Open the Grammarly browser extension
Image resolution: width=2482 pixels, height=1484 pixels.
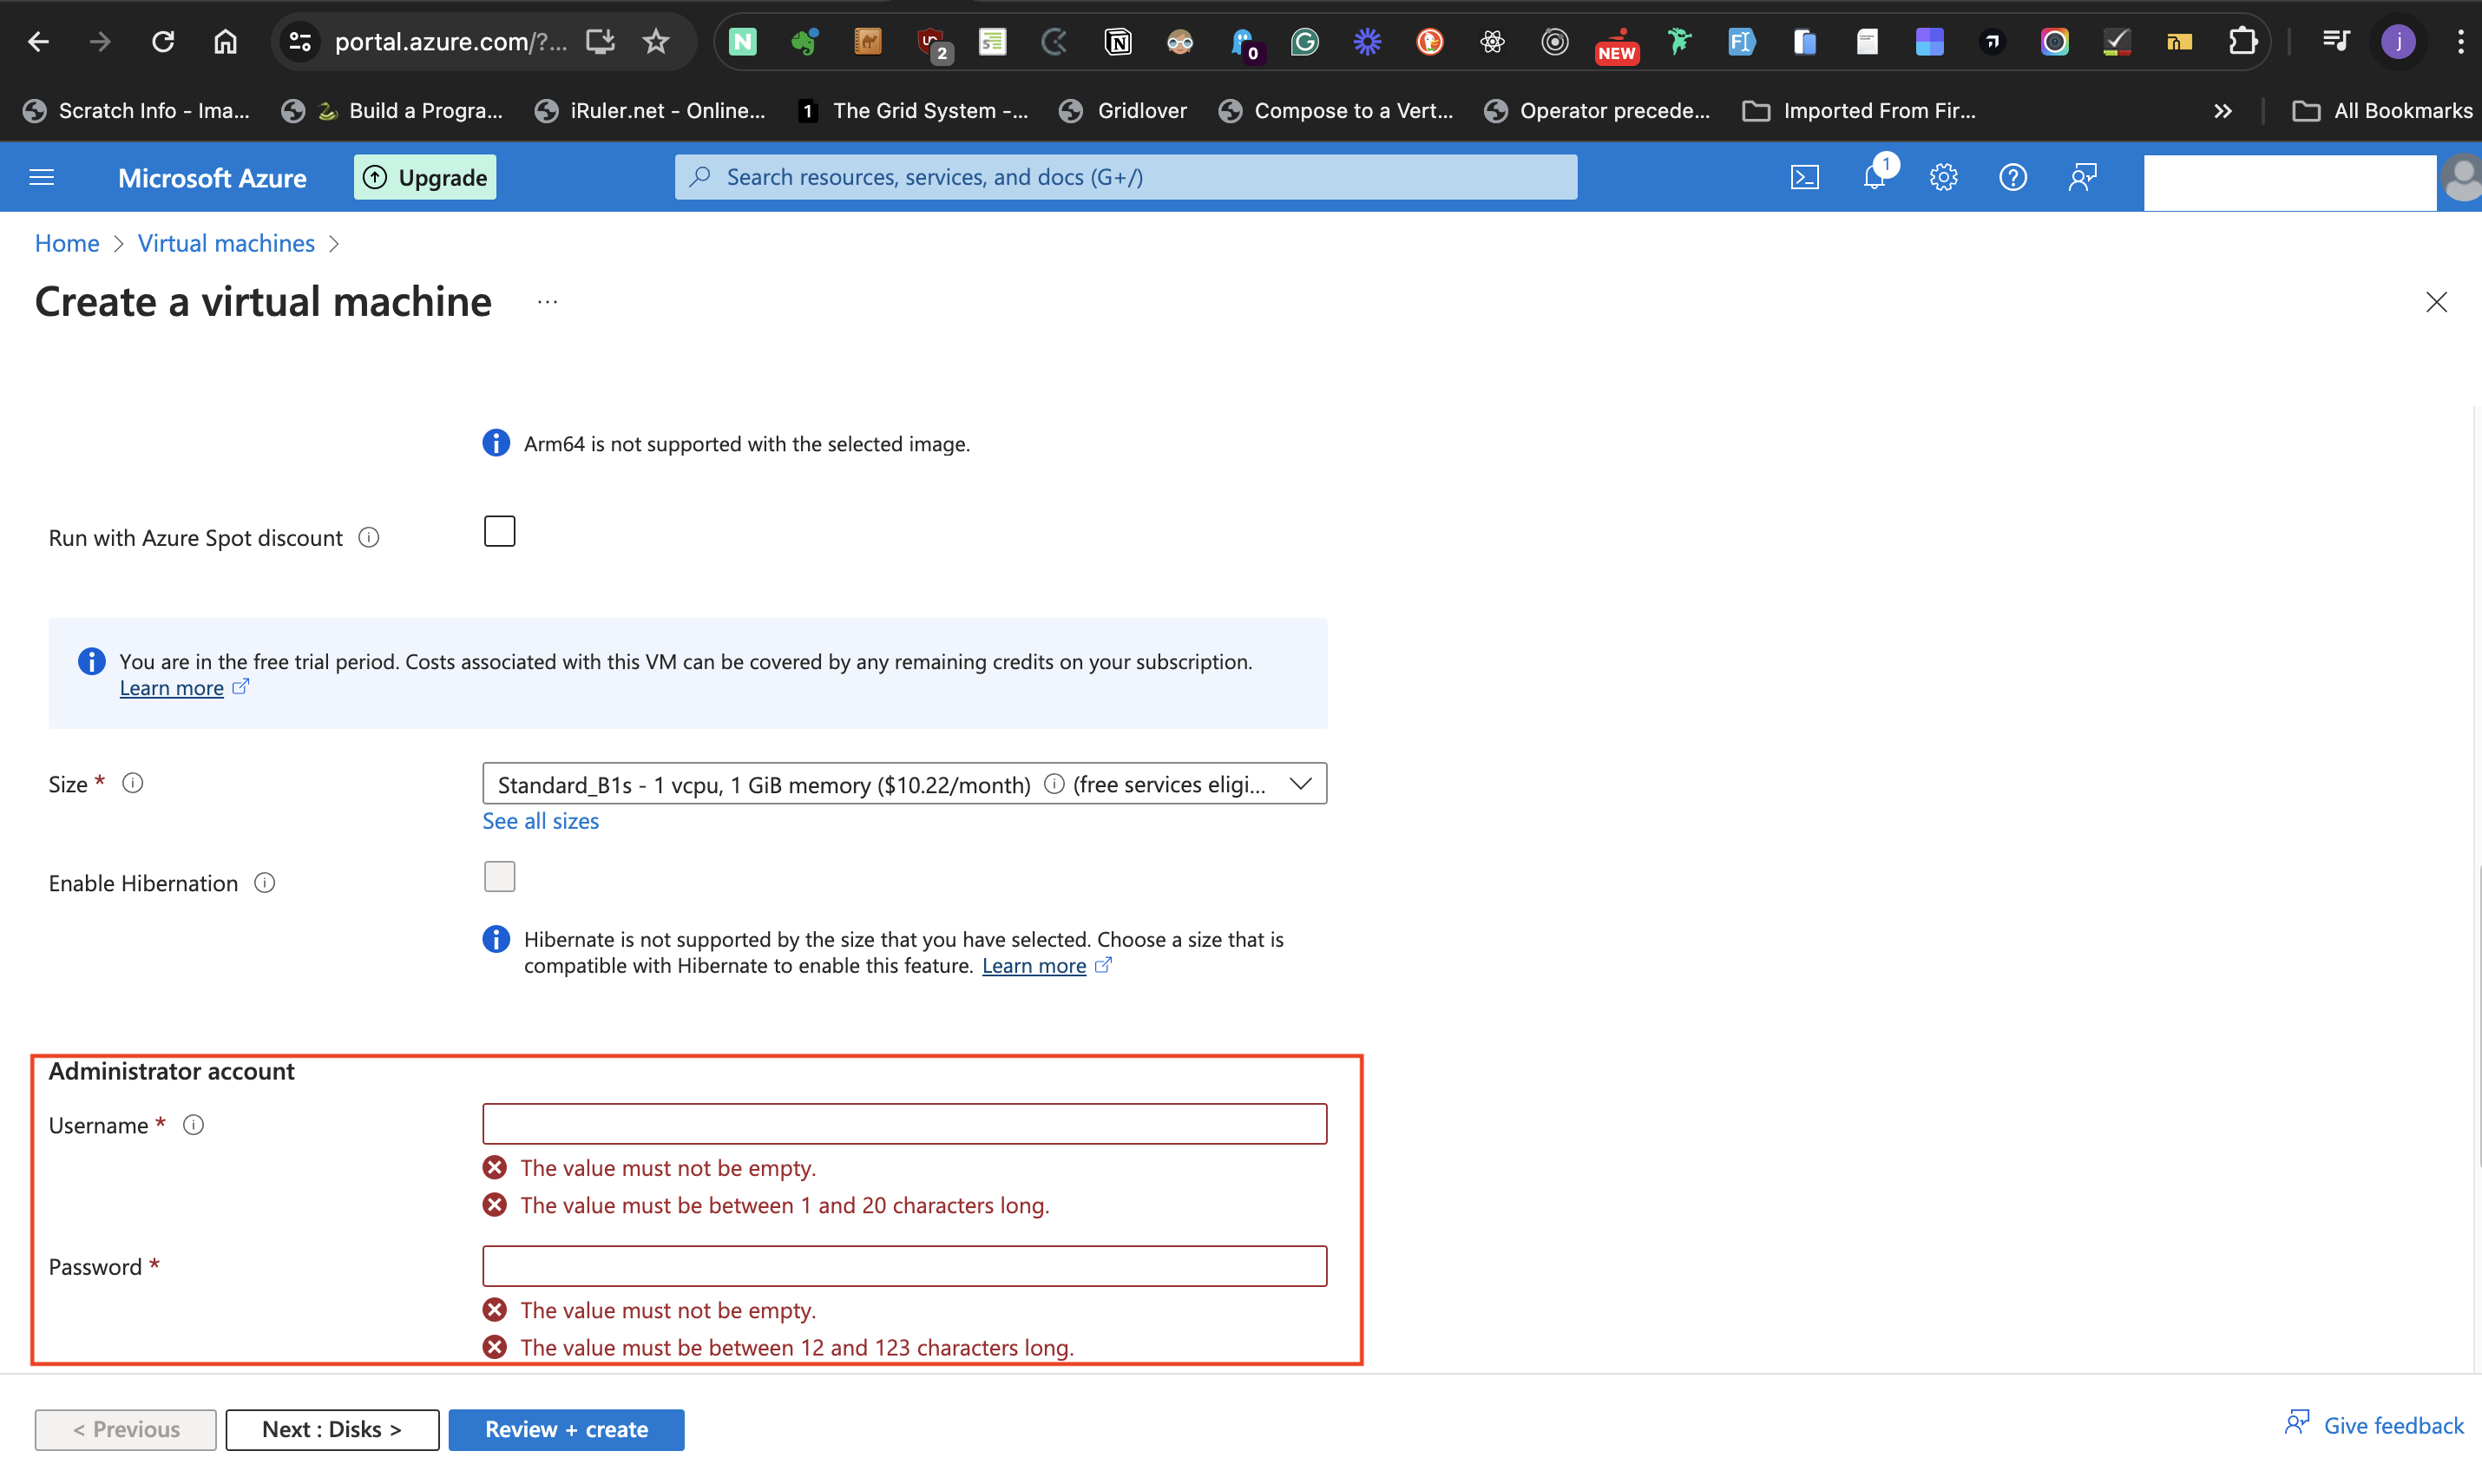coord(1305,41)
